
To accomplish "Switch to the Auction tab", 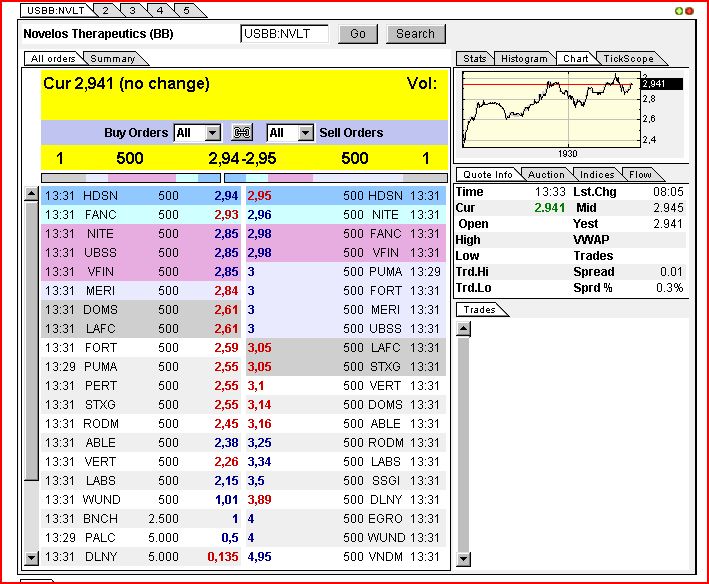I will [x=546, y=175].
